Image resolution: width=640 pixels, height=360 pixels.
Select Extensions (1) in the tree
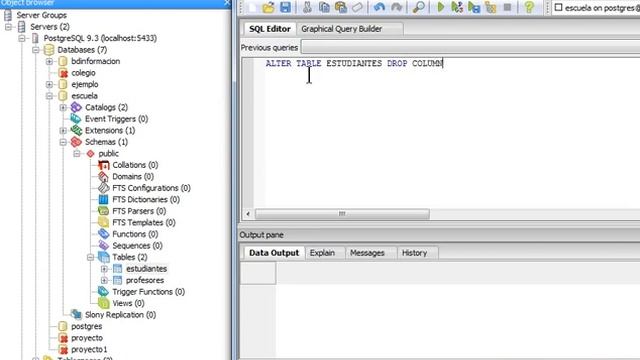pos(110,131)
